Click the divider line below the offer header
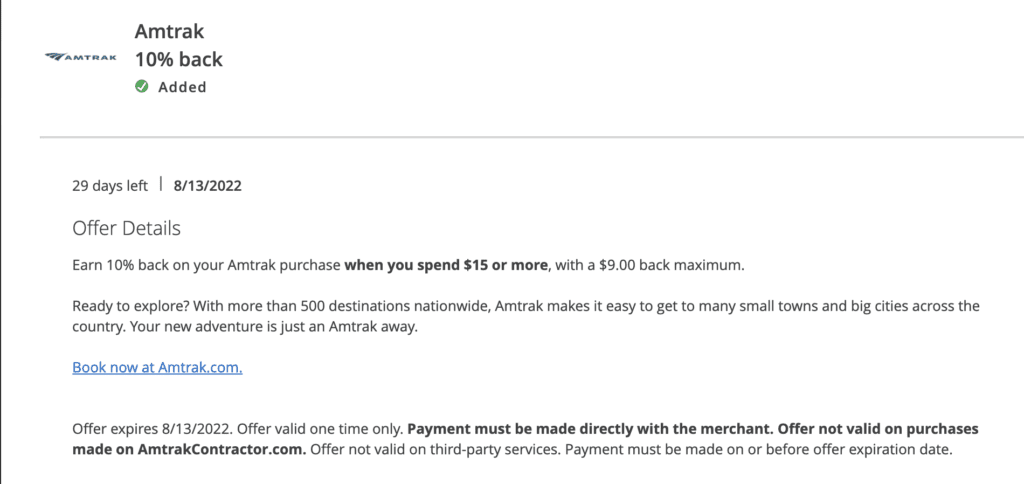Image resolution: width=1024 pixels, height=484 pixels. point(532,137)
